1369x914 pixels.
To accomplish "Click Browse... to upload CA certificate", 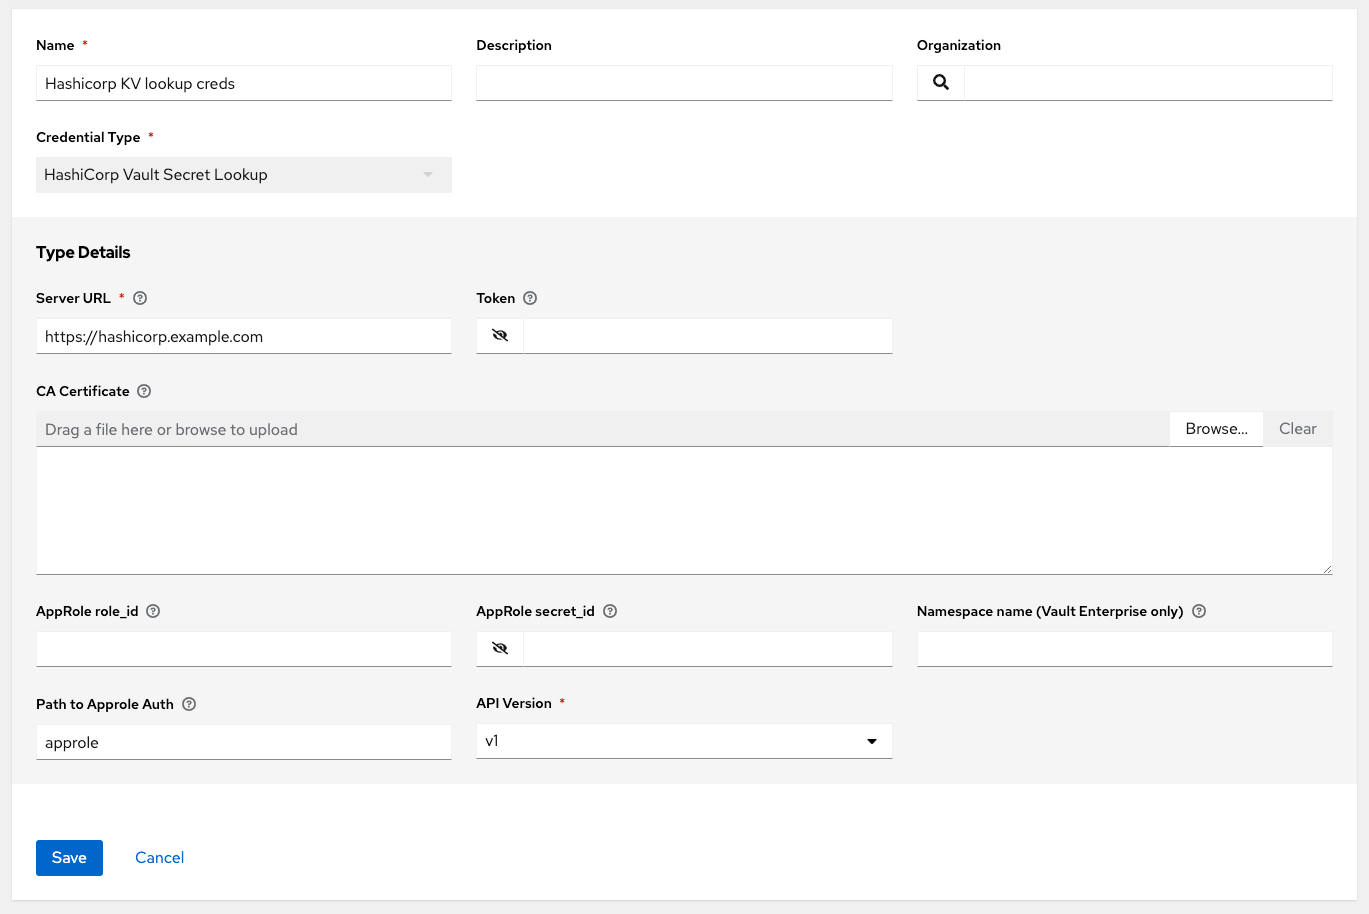I will tap(1216, 429).
